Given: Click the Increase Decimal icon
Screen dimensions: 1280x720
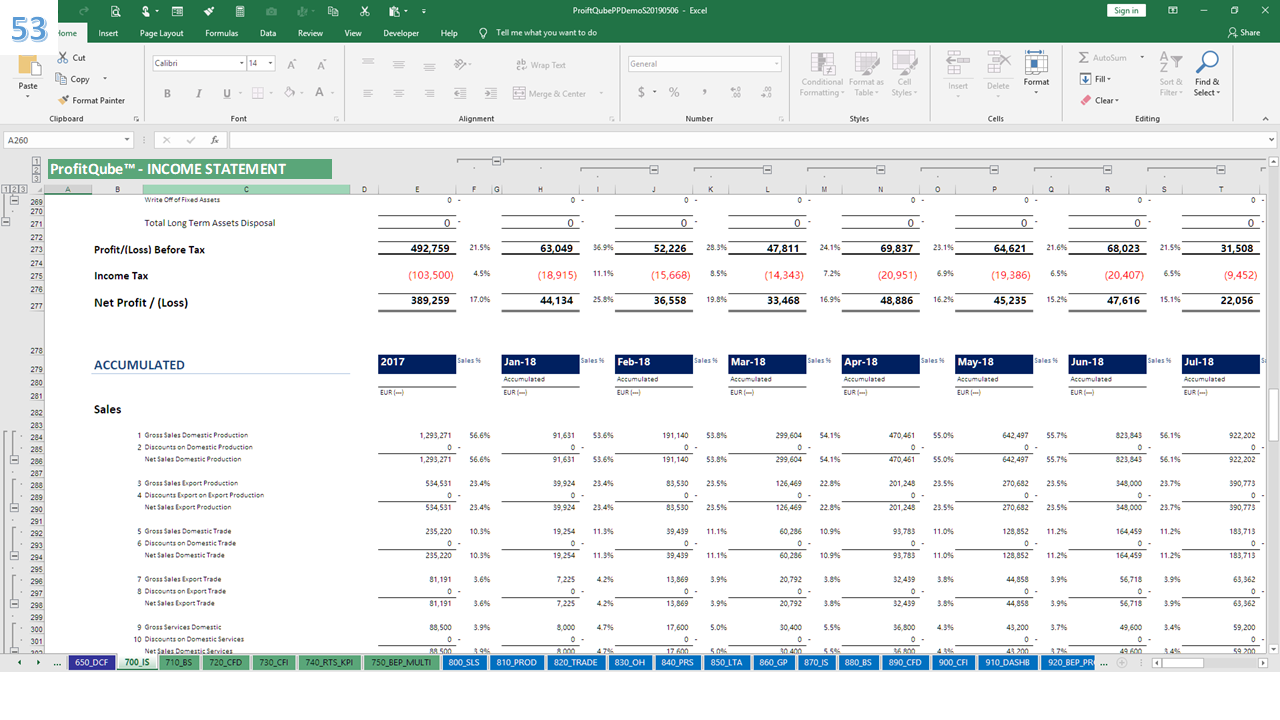Looking at the screenshot, I should 733,93.
